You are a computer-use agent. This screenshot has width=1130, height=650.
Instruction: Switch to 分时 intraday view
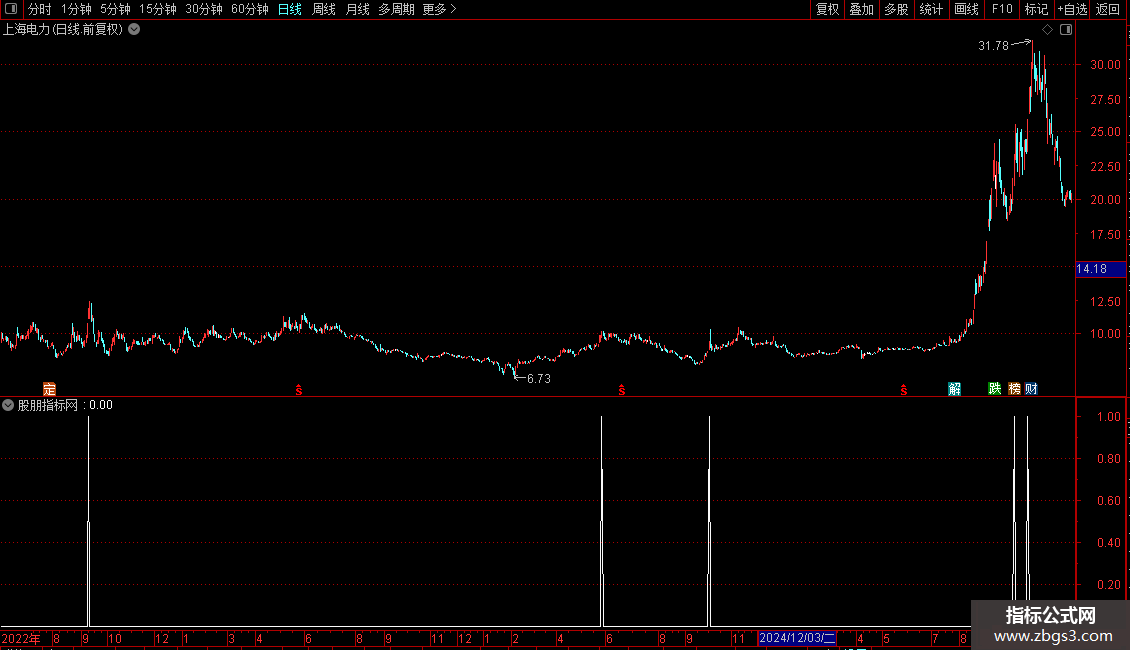40,9
